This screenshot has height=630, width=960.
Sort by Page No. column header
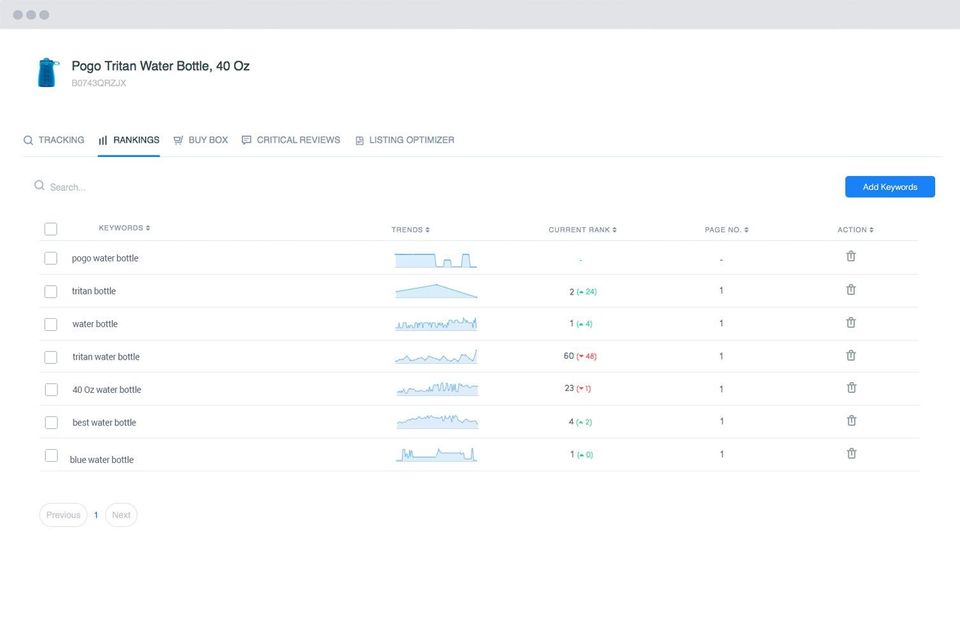[x=726, y=230]
